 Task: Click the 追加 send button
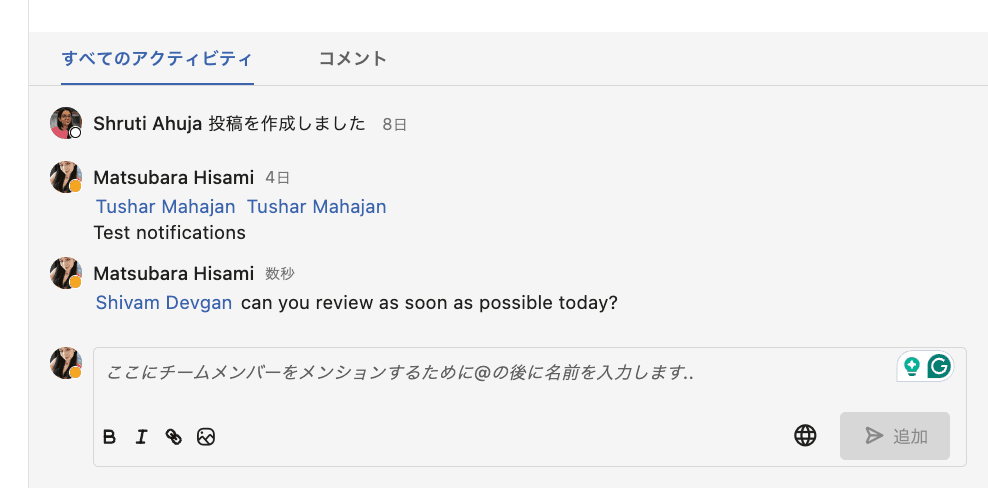pos(895,436)
